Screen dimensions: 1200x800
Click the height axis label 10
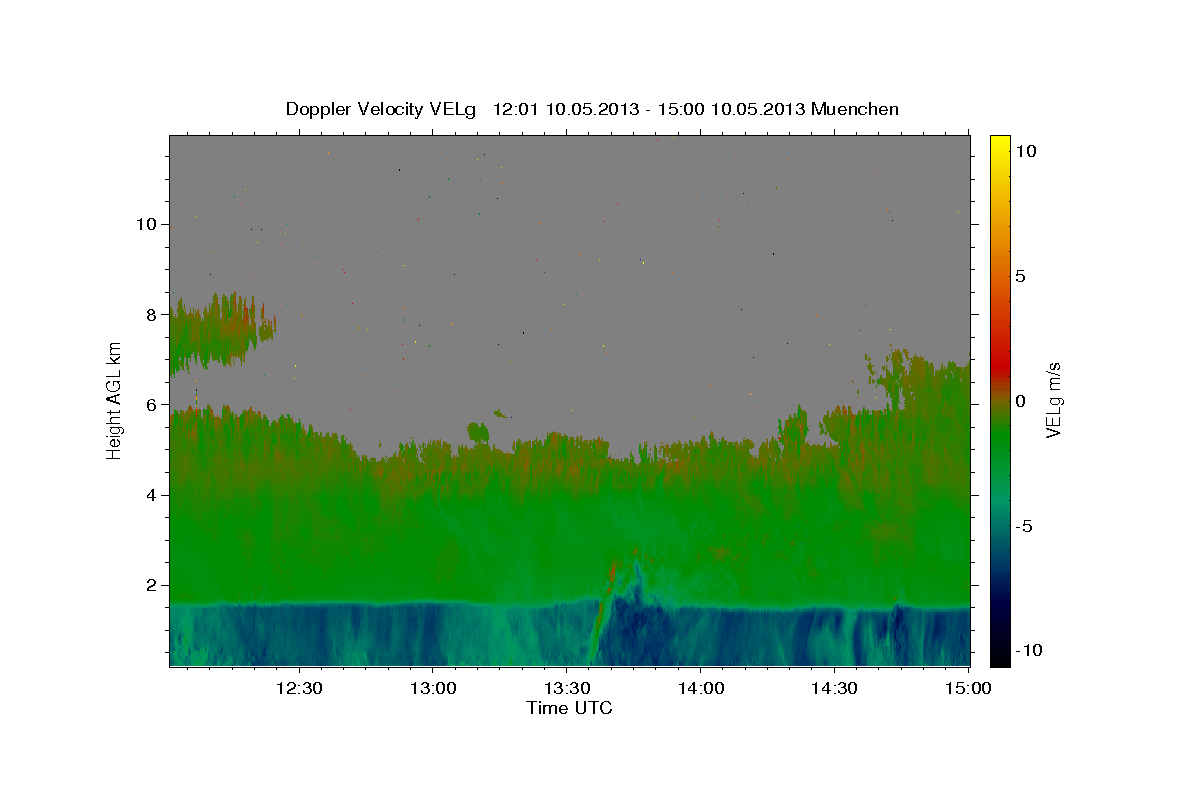click(148, 223)
